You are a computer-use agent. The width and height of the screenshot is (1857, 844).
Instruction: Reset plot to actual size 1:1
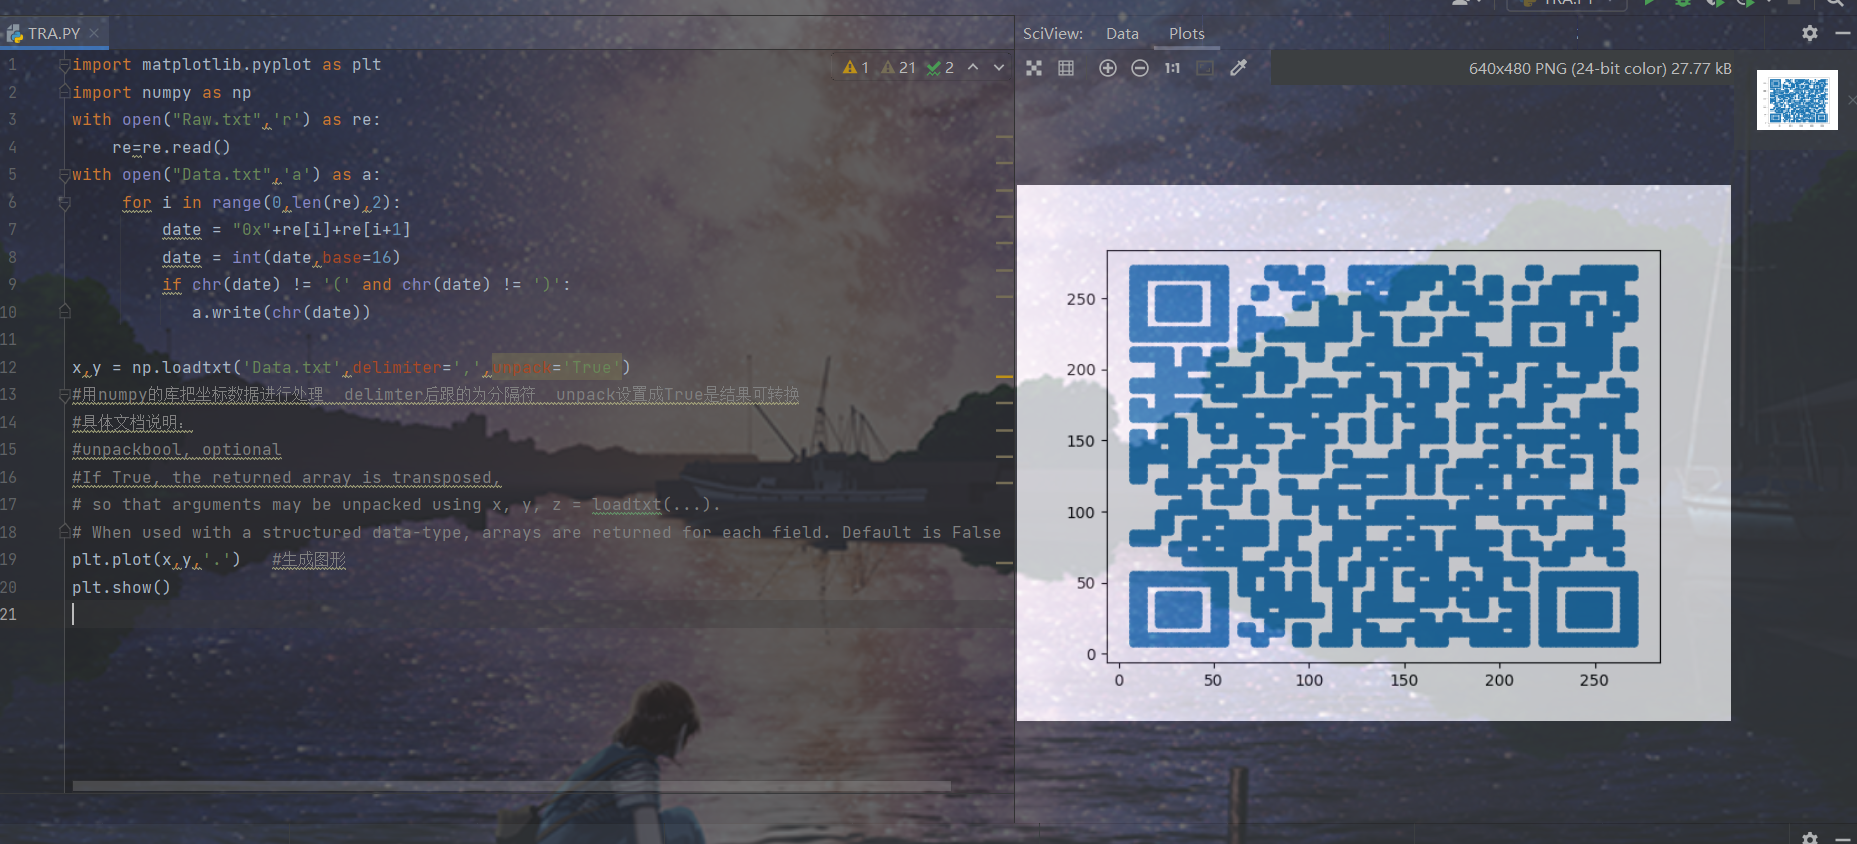coord(1172,68)
